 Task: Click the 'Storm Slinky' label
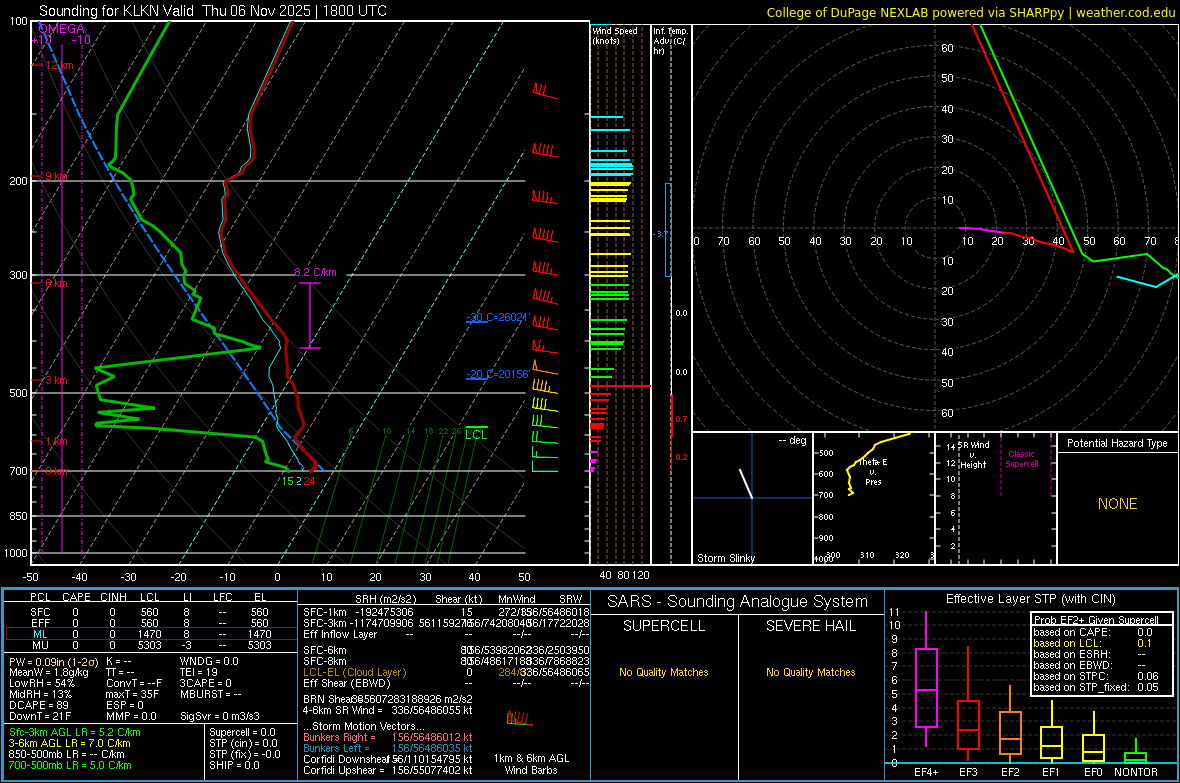pos(725,558)
